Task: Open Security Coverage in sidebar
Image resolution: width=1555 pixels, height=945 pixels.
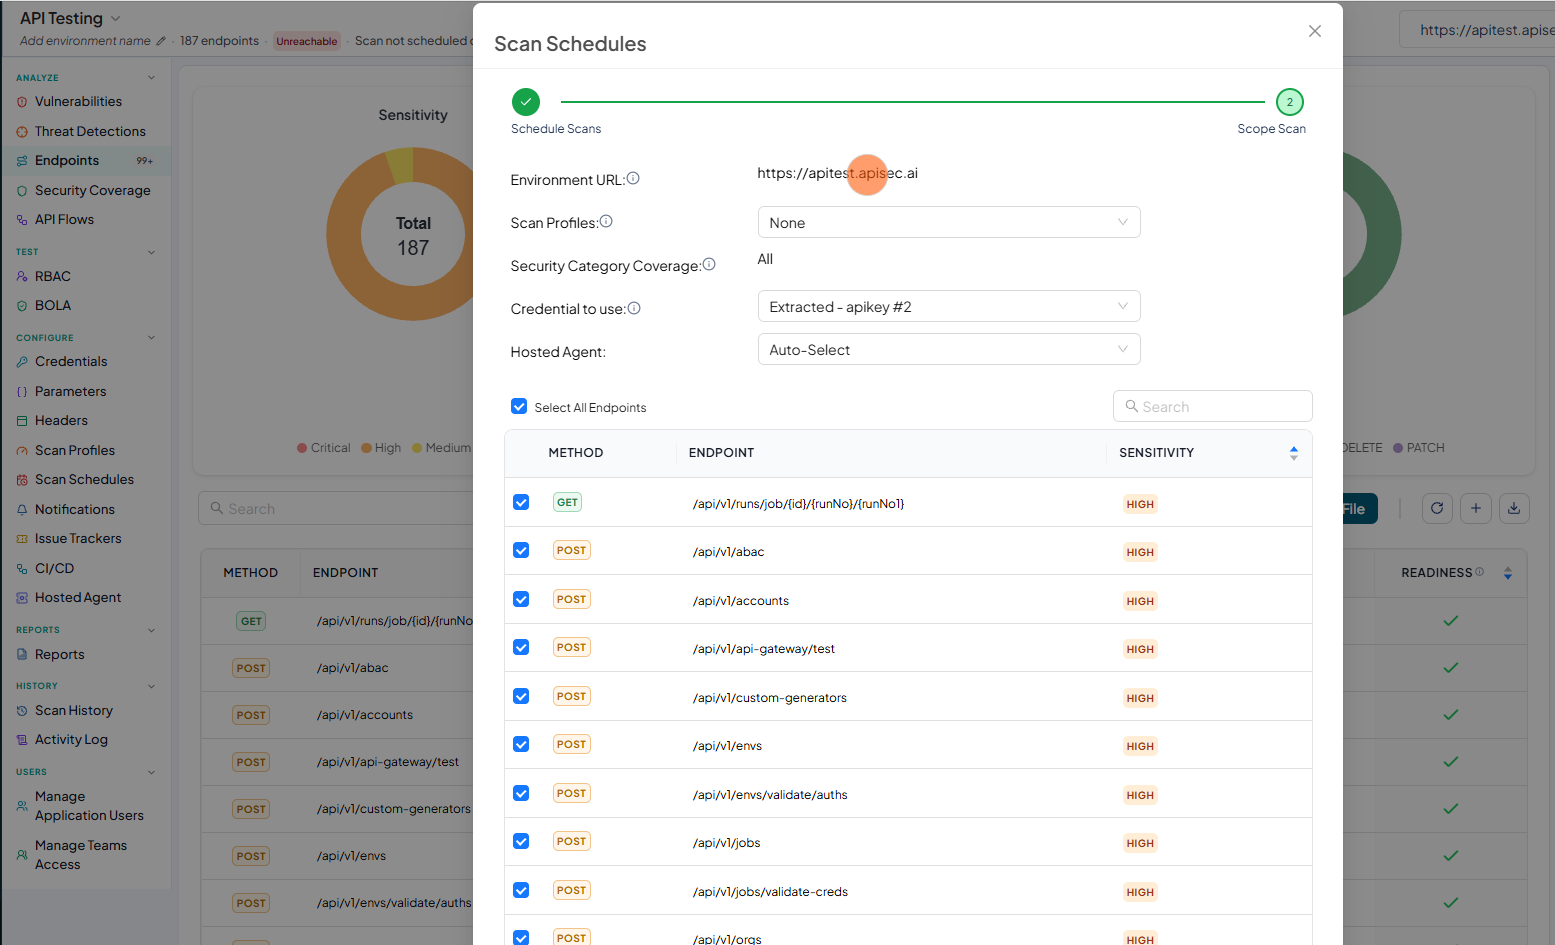Action: [x=92, y=190]
